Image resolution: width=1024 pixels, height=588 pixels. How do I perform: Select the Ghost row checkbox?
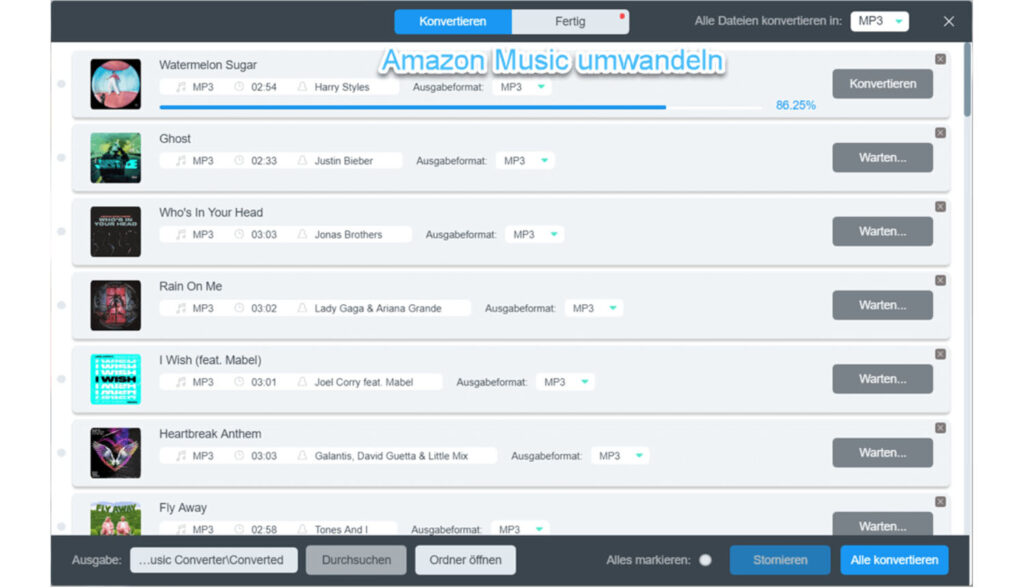61,158
